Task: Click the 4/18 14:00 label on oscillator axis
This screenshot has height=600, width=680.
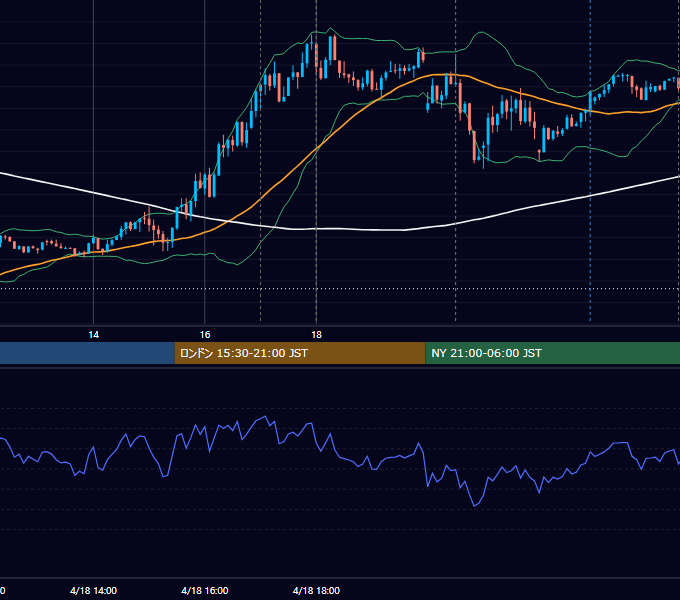Action: (x=93, y=590)
